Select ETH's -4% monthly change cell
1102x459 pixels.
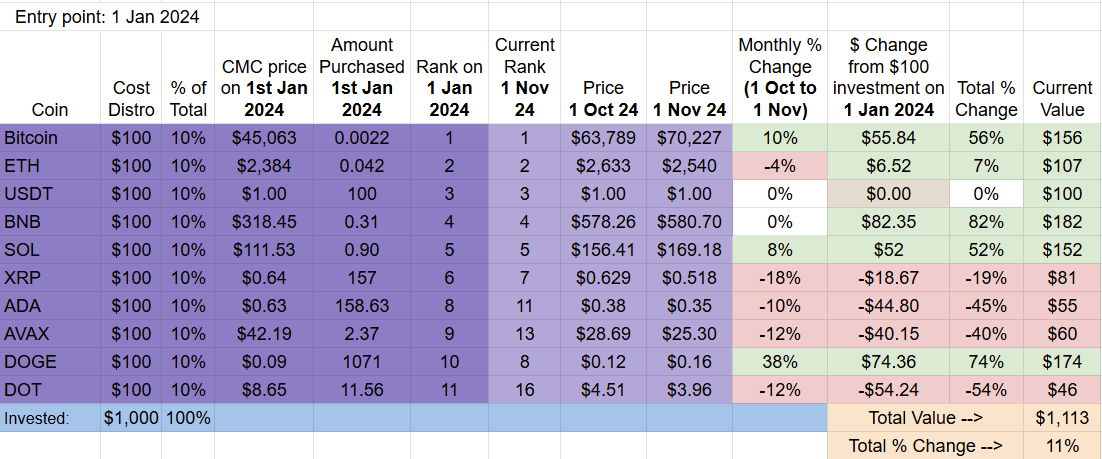pyautogui.click(x=780, y=166)
